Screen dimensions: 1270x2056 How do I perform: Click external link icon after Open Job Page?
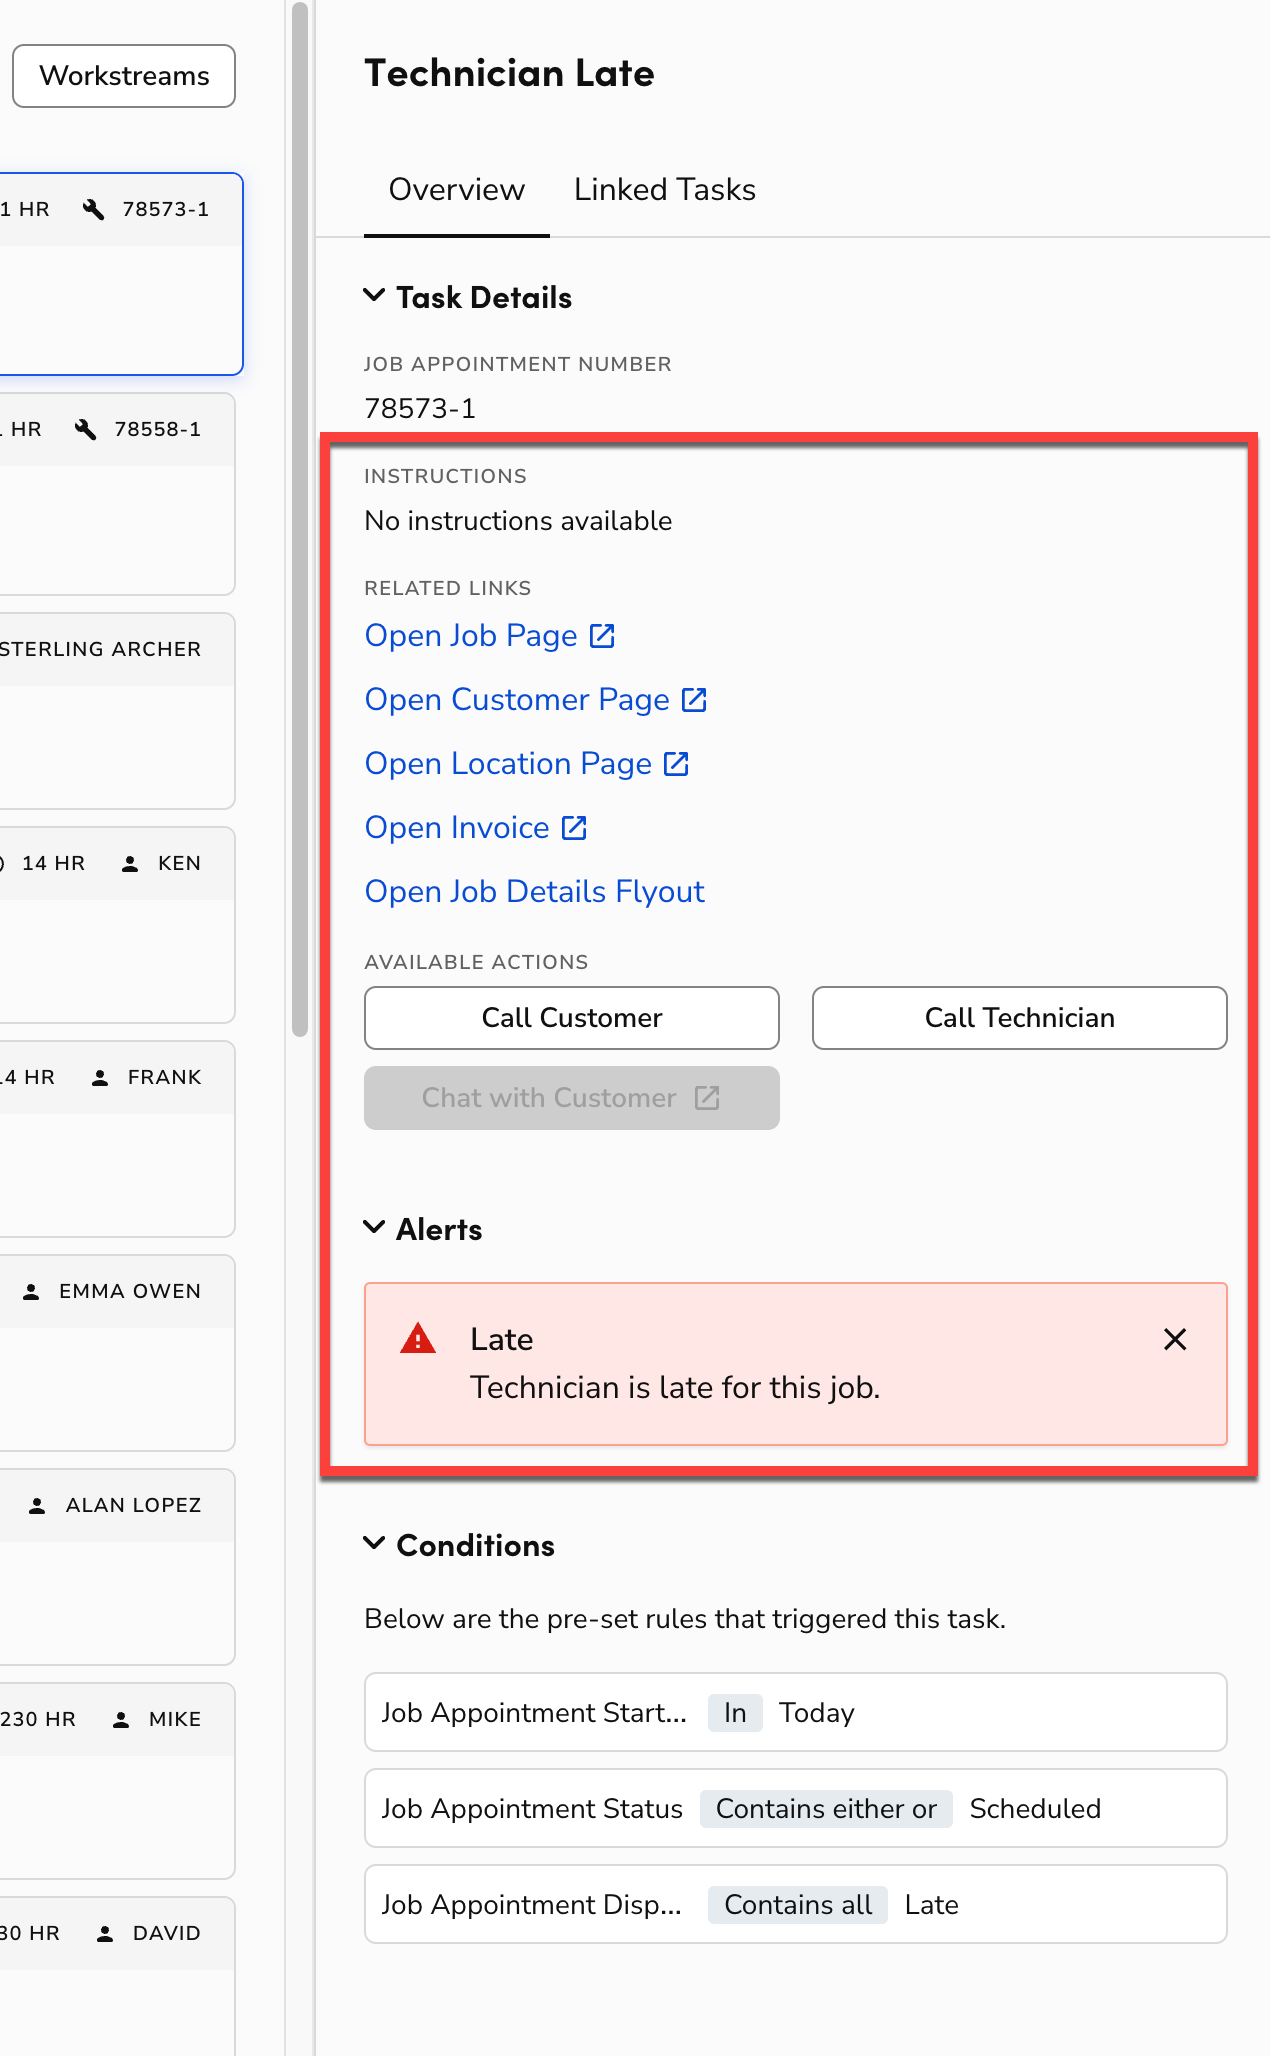[x=602, y=636]
